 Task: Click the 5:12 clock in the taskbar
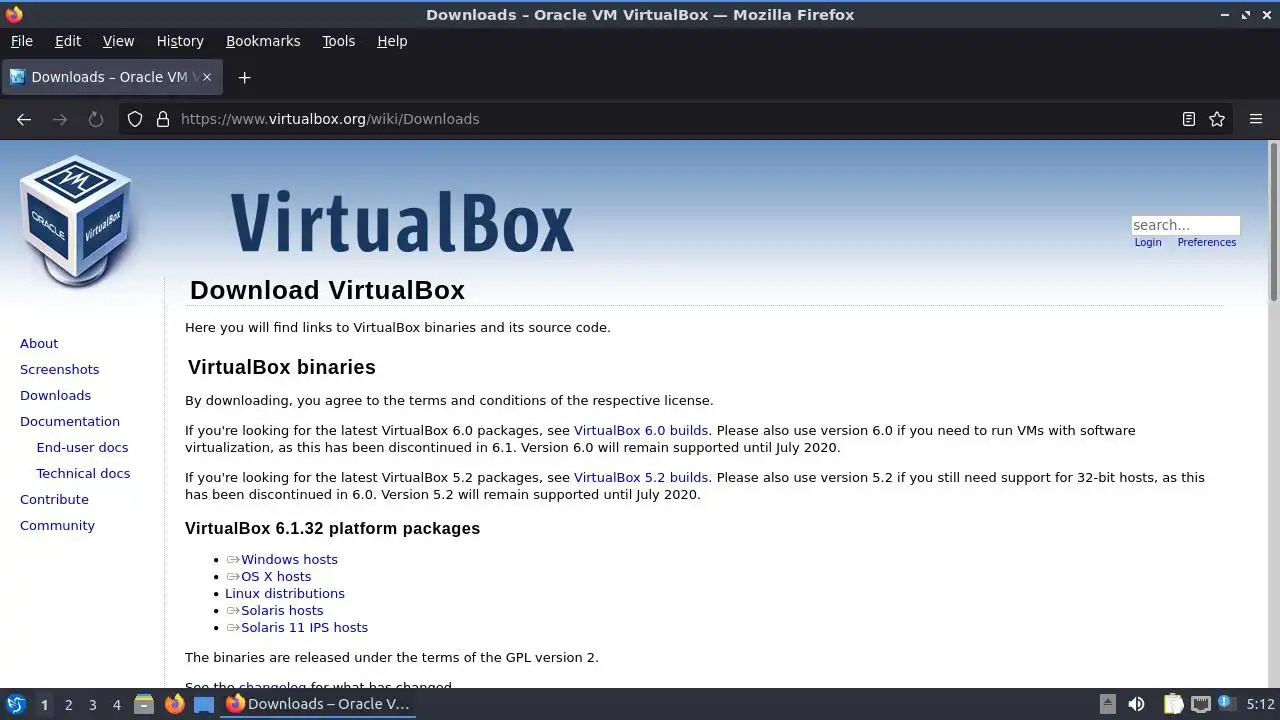1260,704
